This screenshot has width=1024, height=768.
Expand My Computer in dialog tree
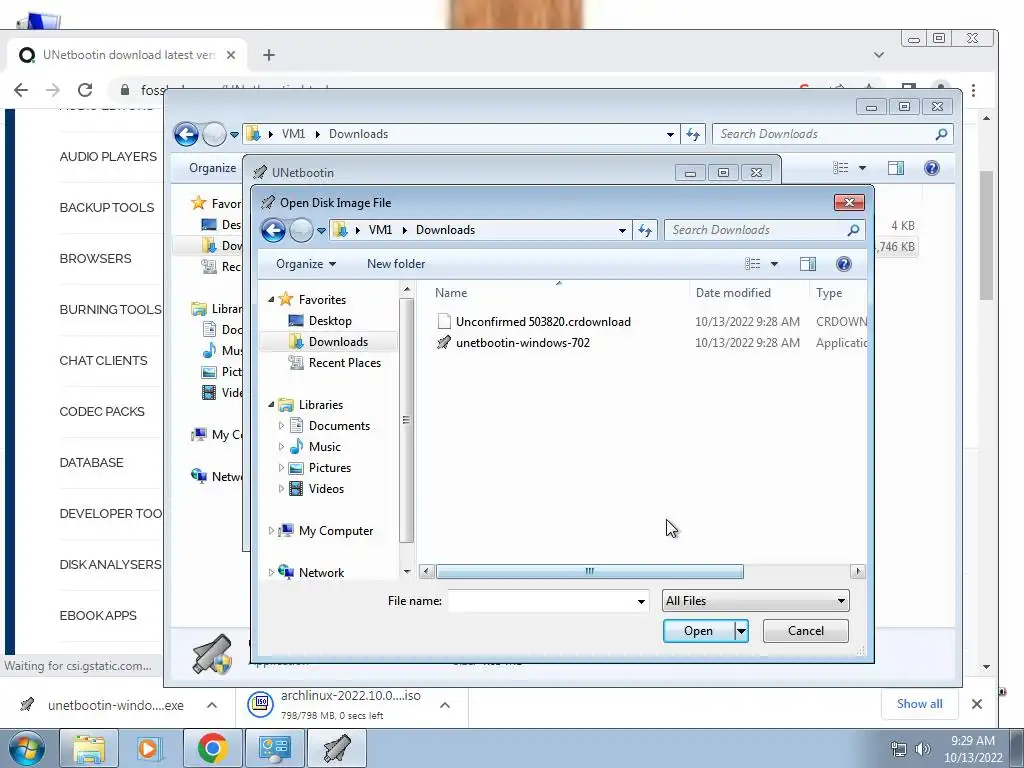272,530
